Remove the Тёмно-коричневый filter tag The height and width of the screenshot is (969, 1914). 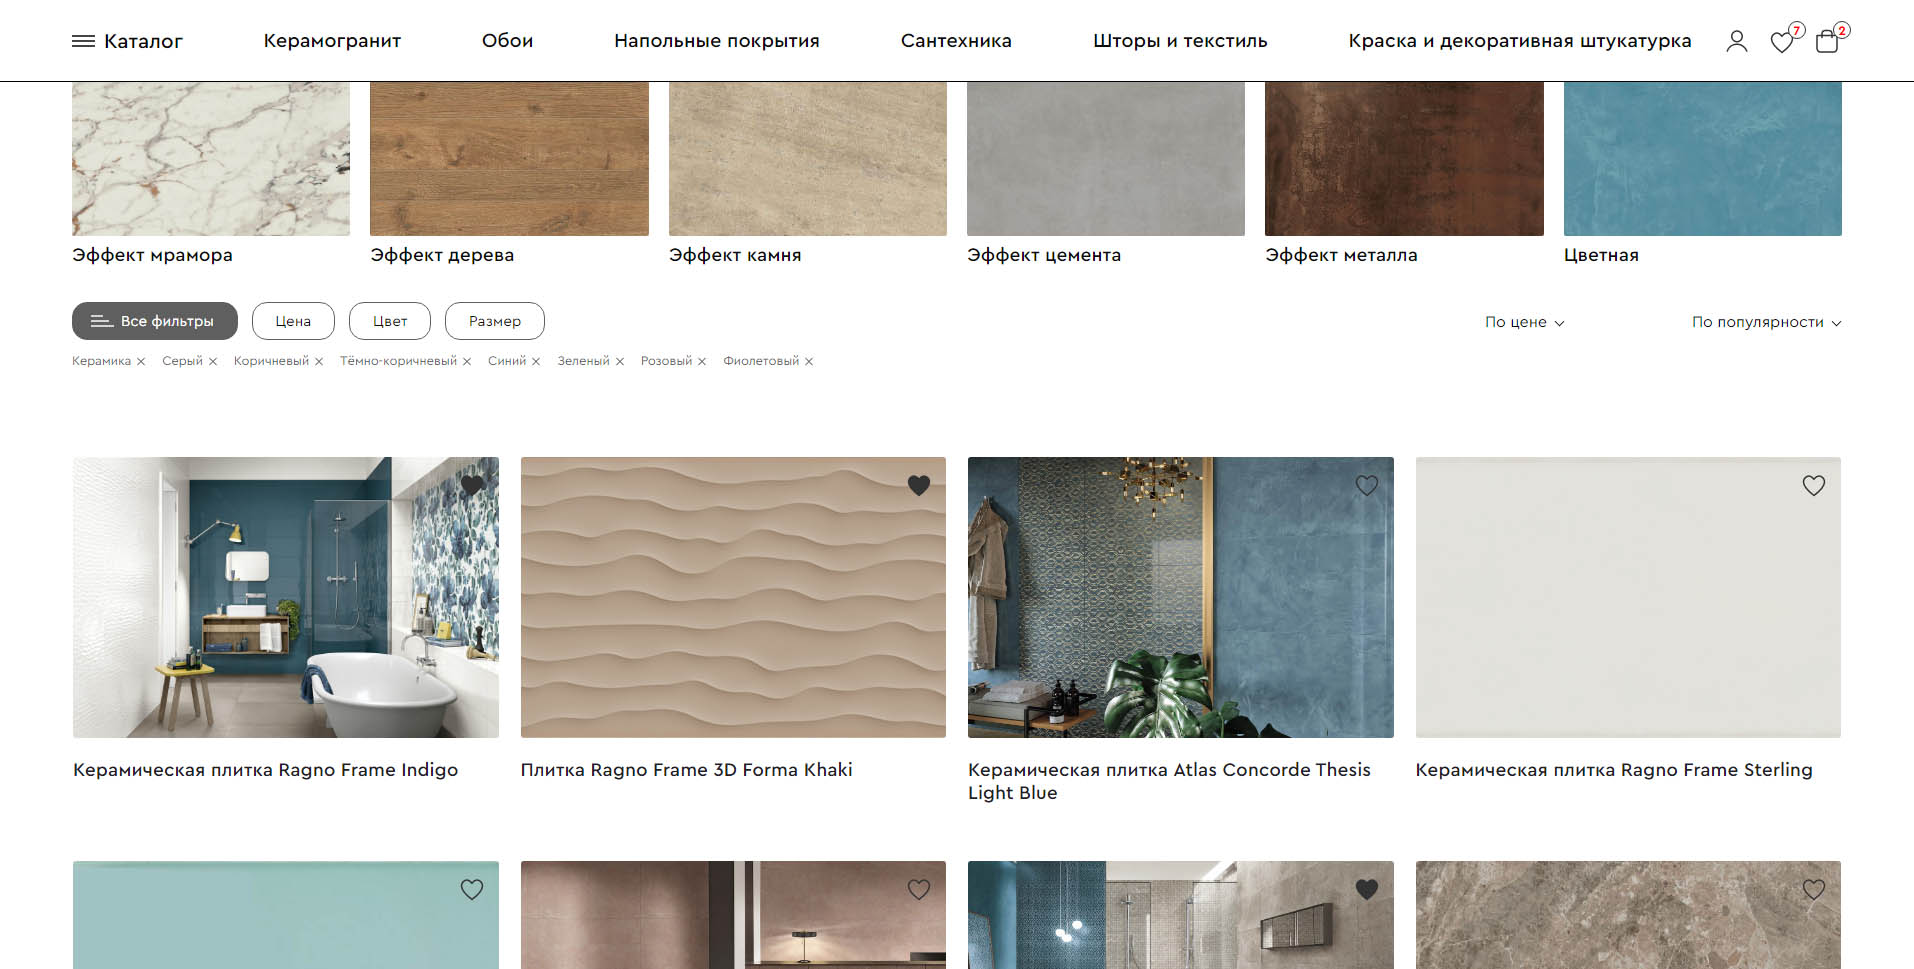click(x=467, y=362)
